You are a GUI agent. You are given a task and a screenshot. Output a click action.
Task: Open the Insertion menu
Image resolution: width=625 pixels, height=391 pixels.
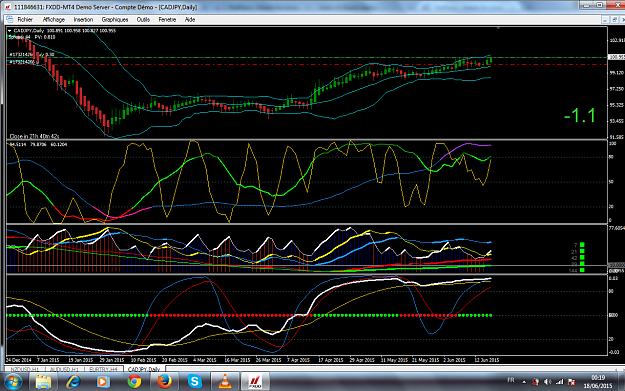[83, 20]
